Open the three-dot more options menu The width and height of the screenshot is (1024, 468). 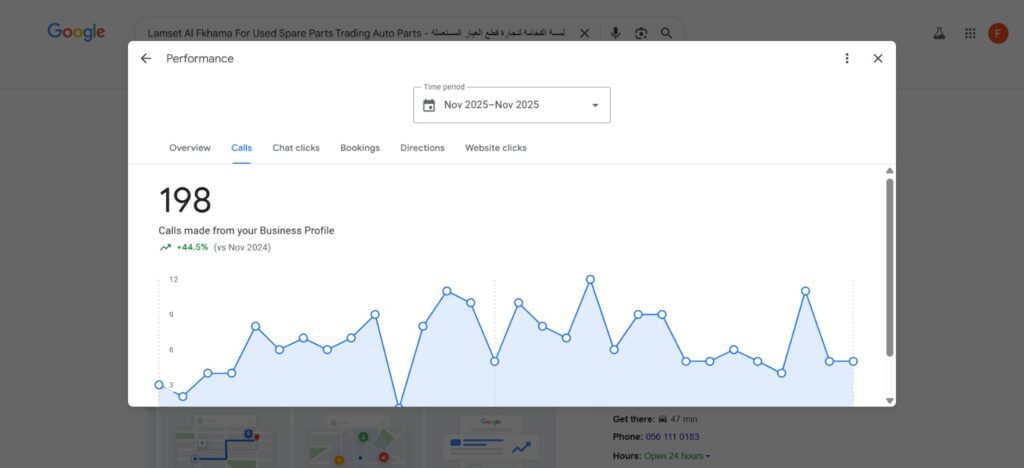point(847,59)
